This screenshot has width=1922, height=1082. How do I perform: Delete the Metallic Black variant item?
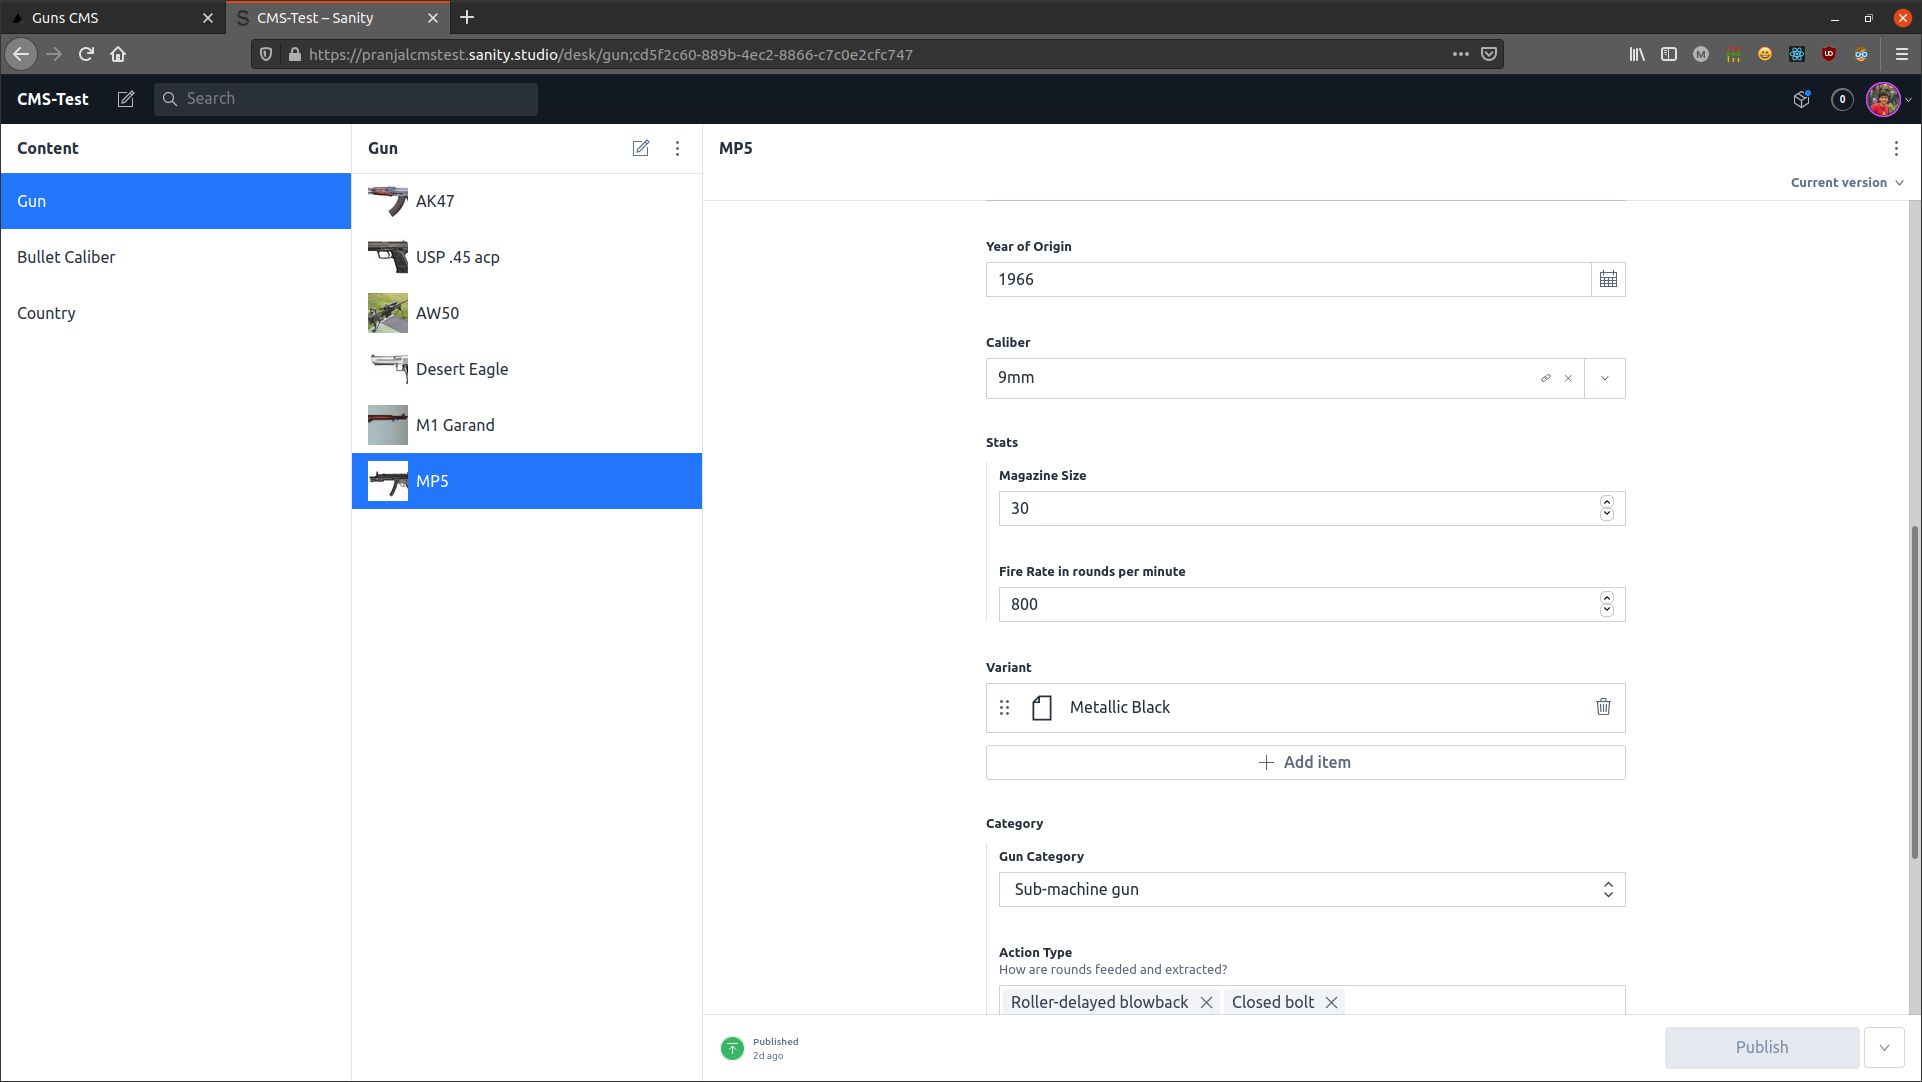click(1603, 707)
